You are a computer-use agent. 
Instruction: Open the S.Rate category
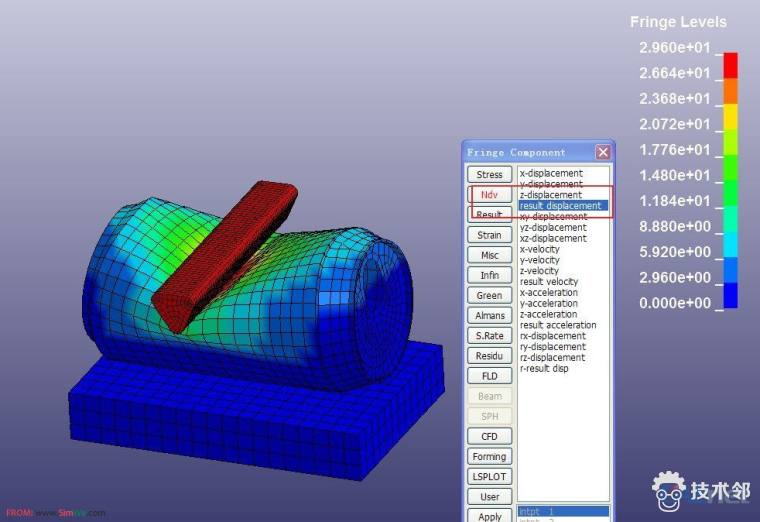[489, 336]
